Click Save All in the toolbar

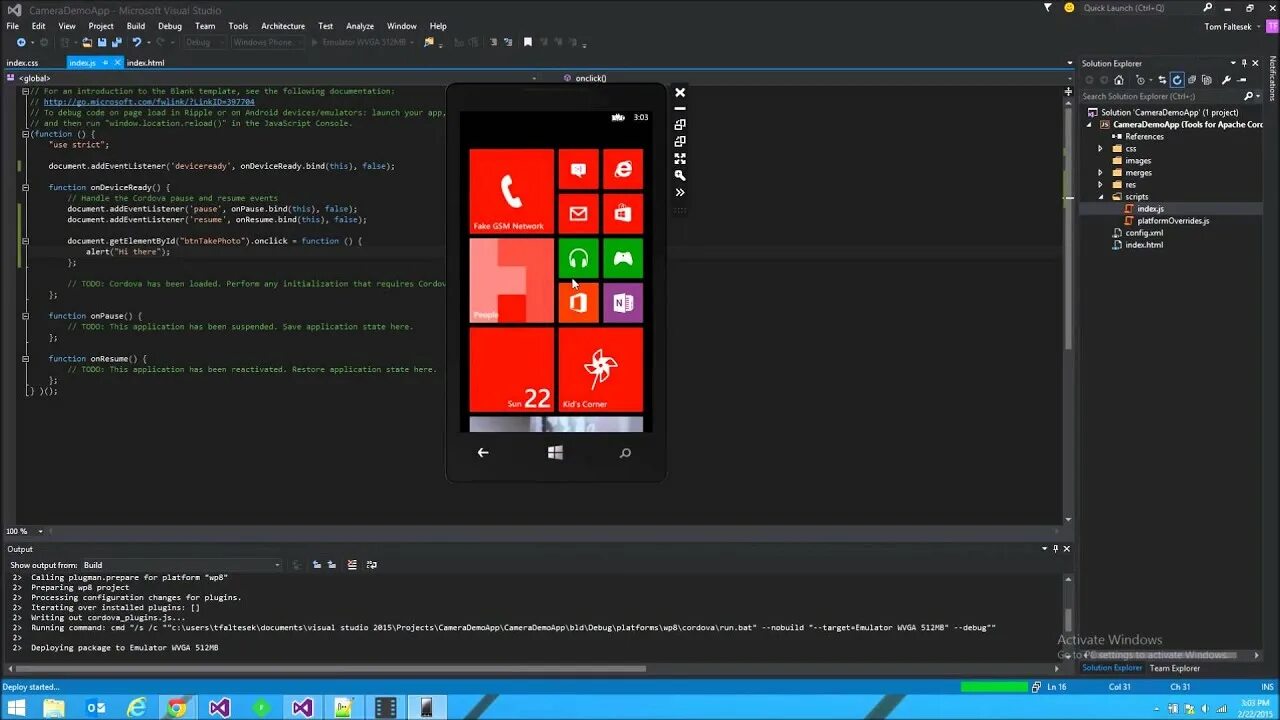point(115,42)
